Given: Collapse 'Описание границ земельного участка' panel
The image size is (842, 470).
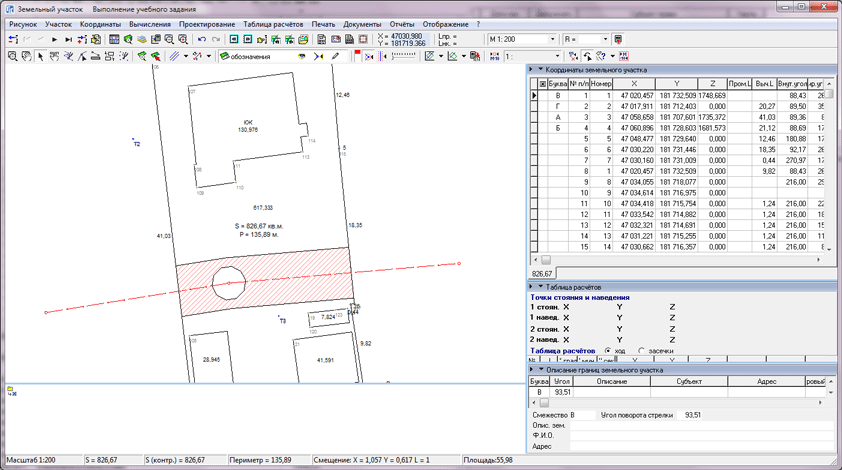Looking at the screenshot, I should click(540, 370).
